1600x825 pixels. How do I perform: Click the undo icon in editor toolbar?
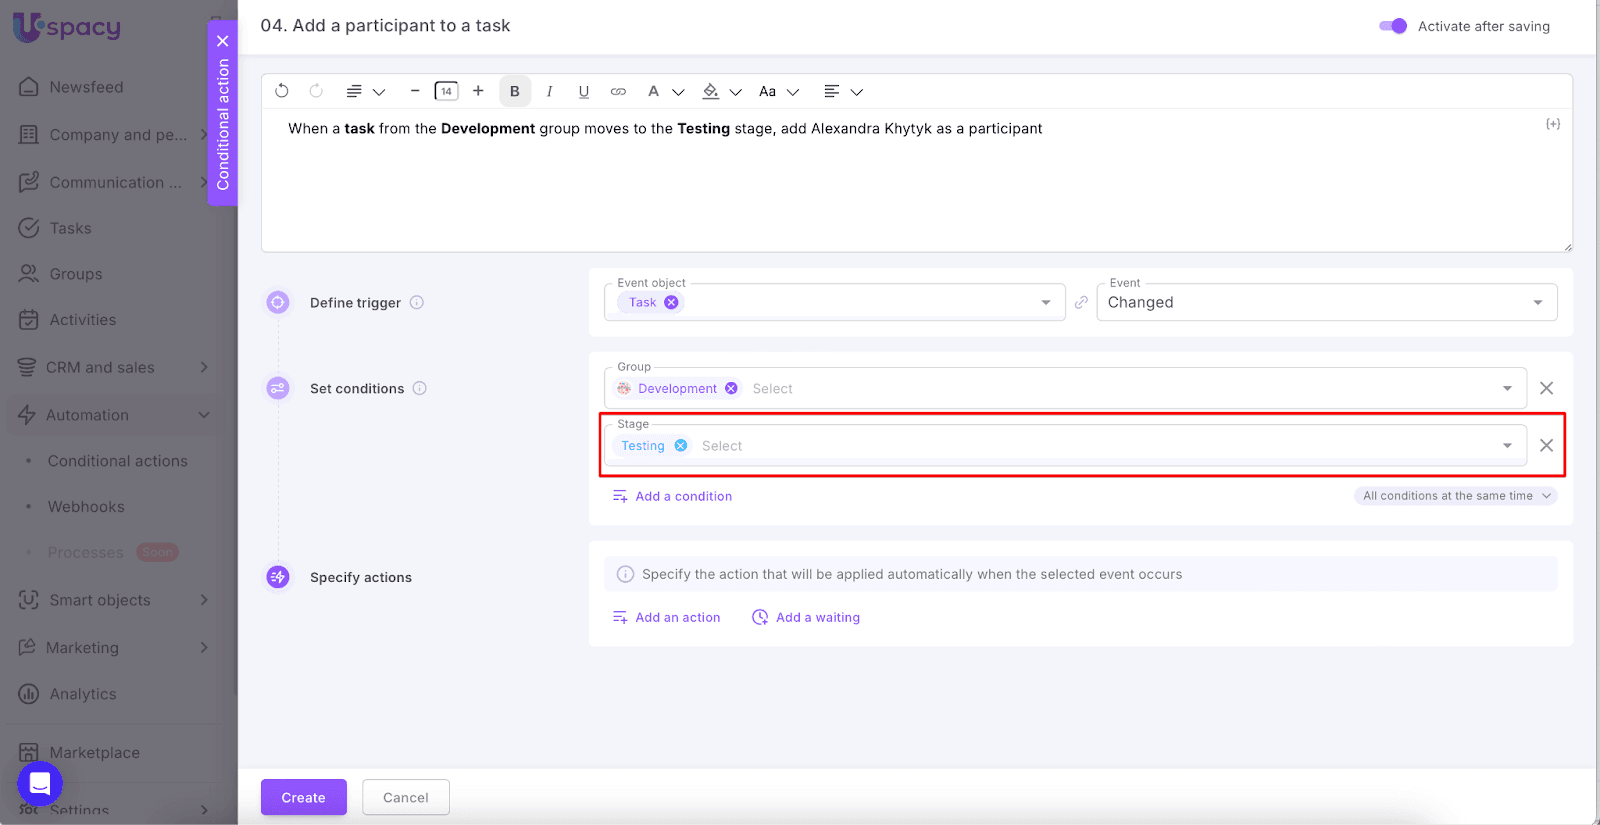(x=282, y=91)
